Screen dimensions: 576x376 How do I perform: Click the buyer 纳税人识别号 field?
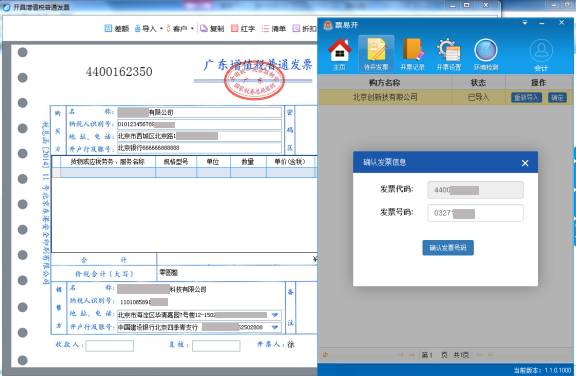[x=199, y=124]
